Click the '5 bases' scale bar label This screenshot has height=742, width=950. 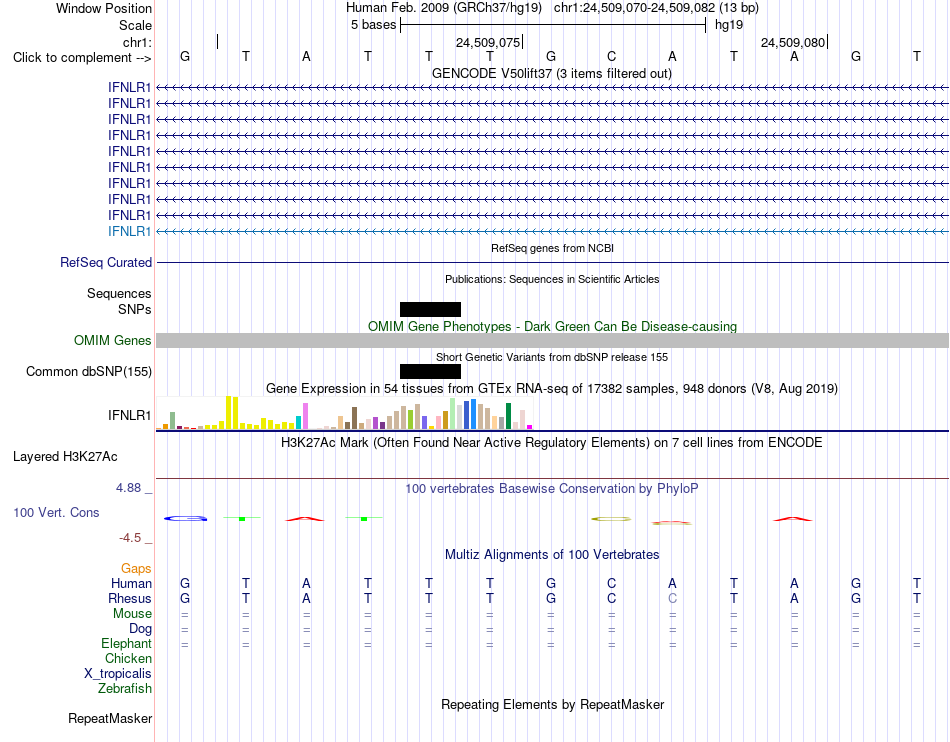coord(373,25)
